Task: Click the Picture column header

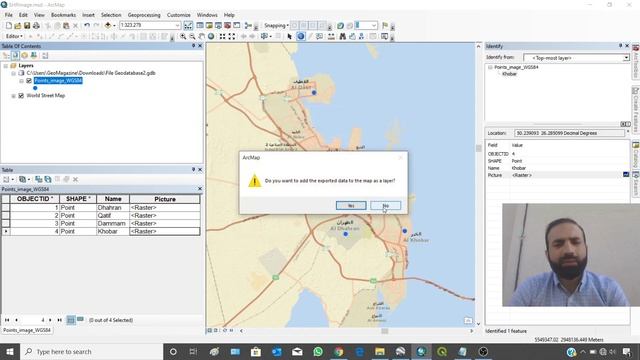Action: pos(165,199)
